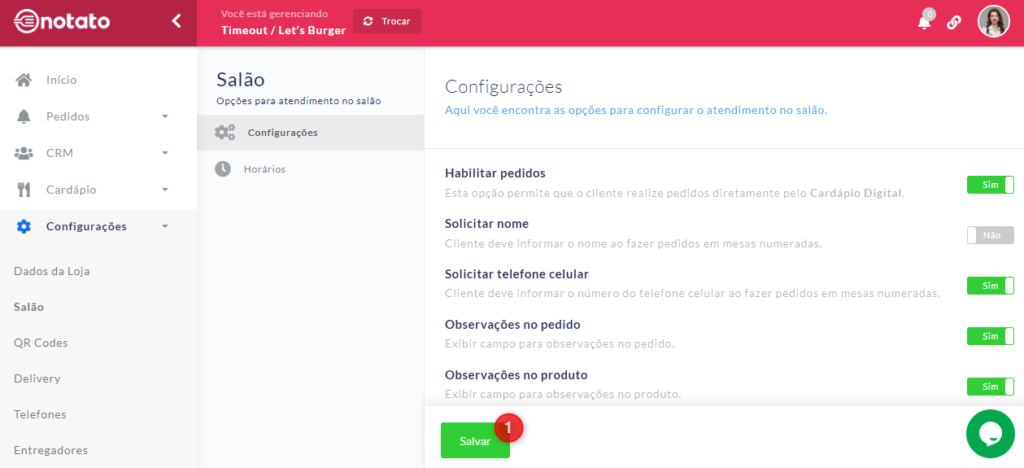
Task: Enable the Solicitar nome switch
Action: pos(989,235)
